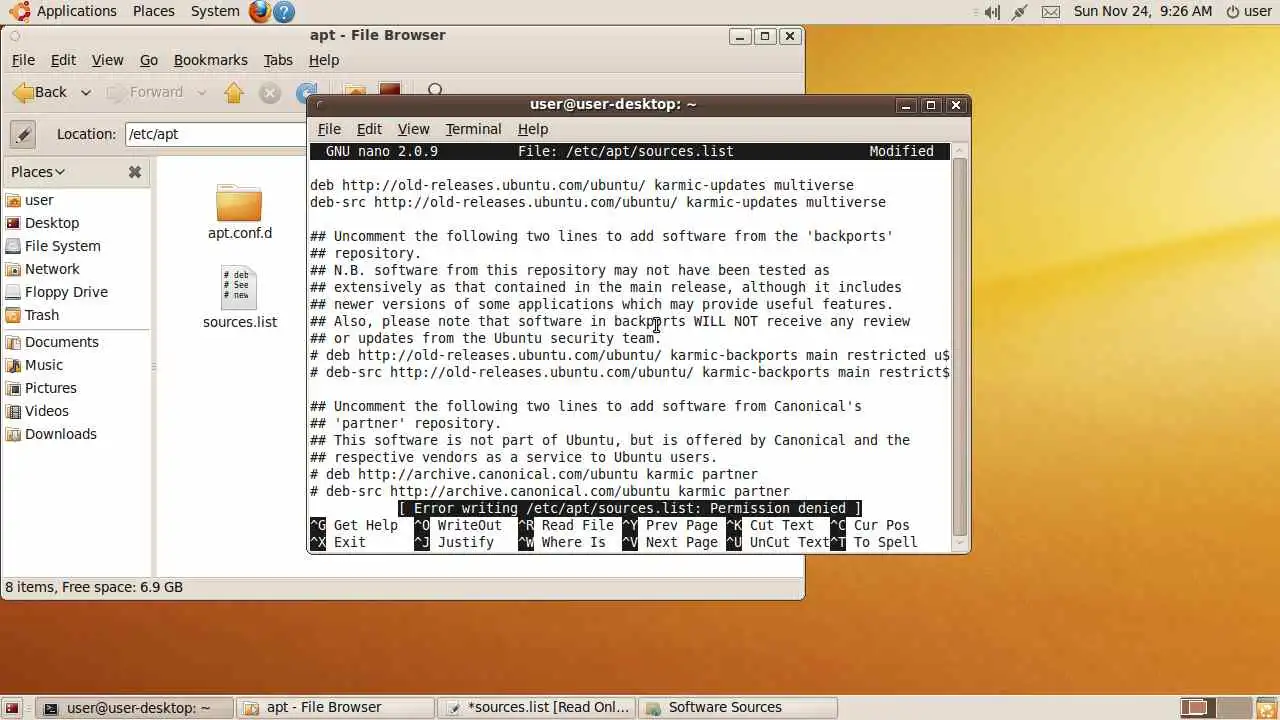Open the Bookmarks menu in File Browser
The image size is (1280, 720).
211,60
